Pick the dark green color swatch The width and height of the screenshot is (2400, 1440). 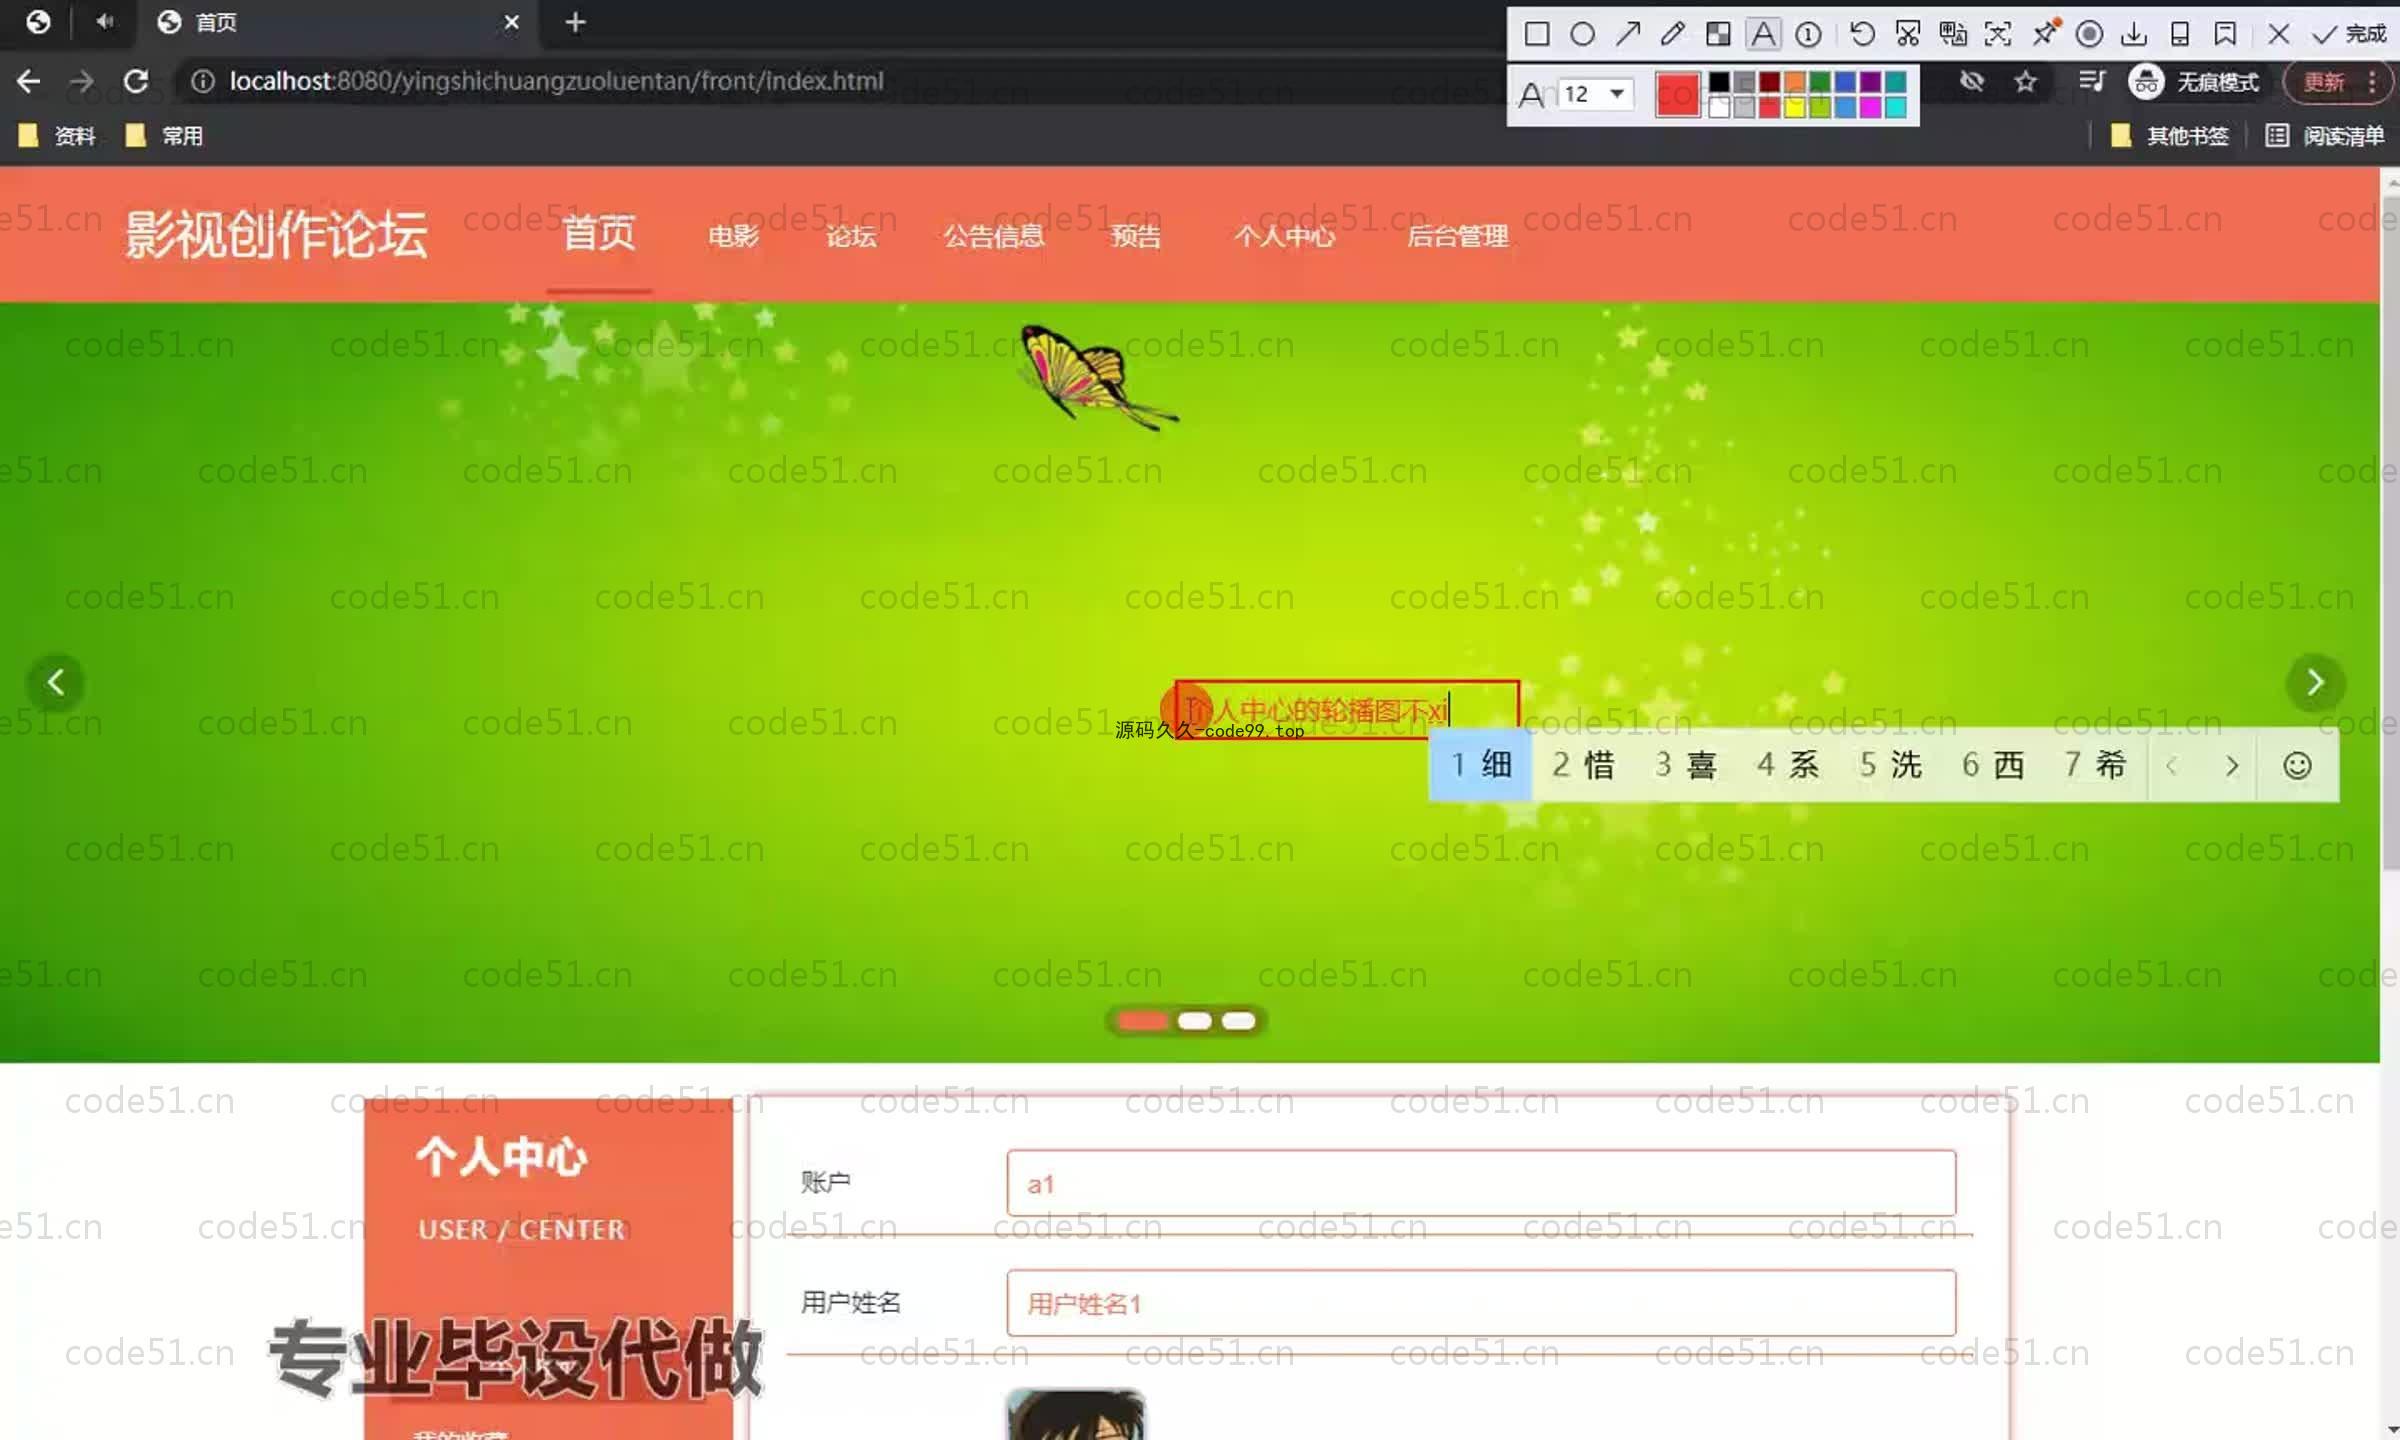[1820, 82]
